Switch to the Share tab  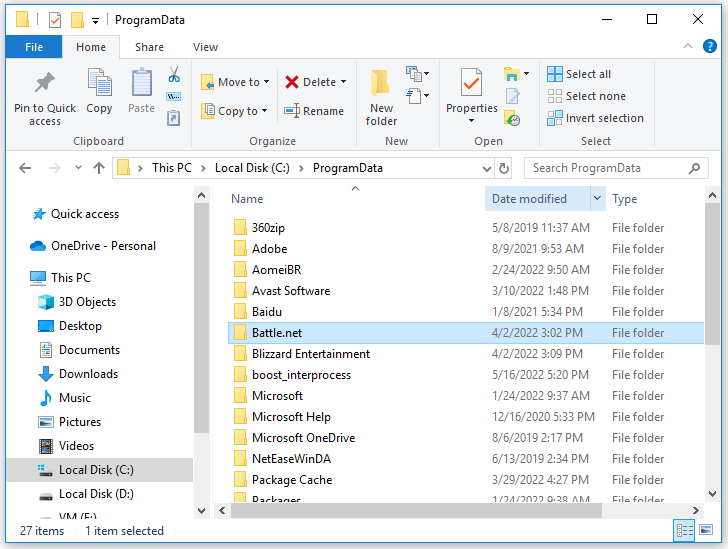(150, 47)
